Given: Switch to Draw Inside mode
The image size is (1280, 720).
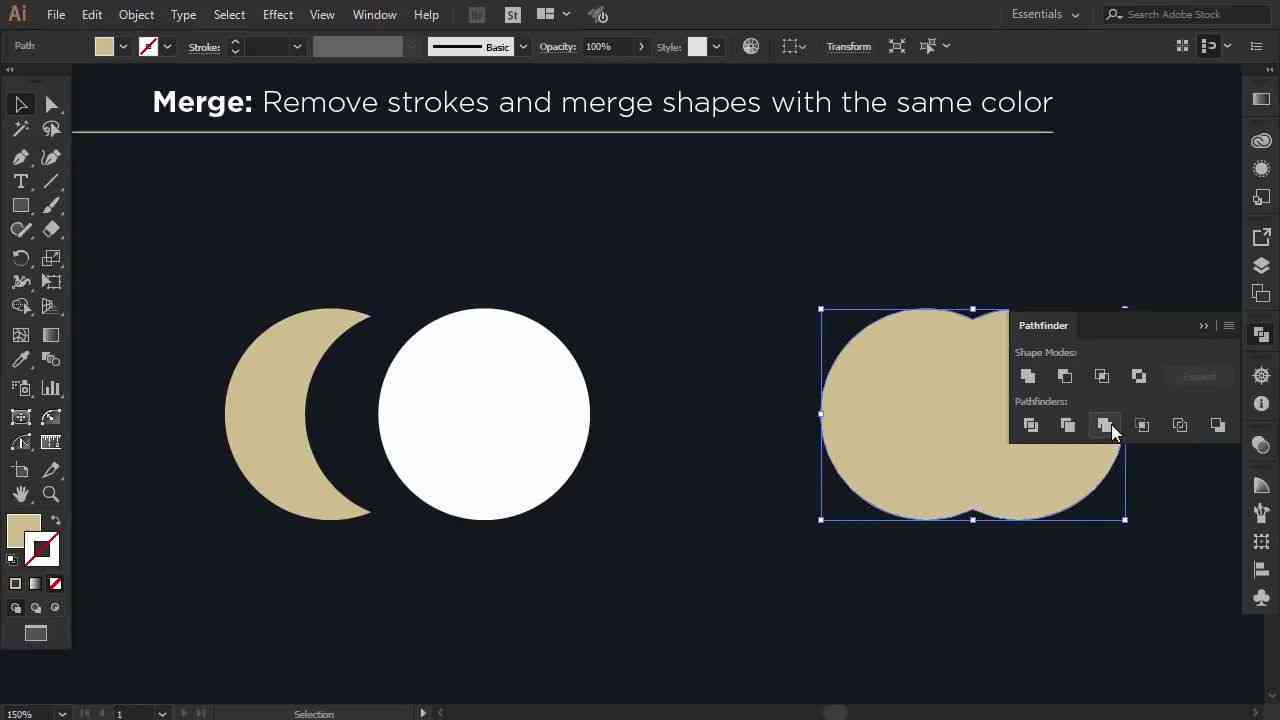Looking at the screenshot, I should coord(55,608).
